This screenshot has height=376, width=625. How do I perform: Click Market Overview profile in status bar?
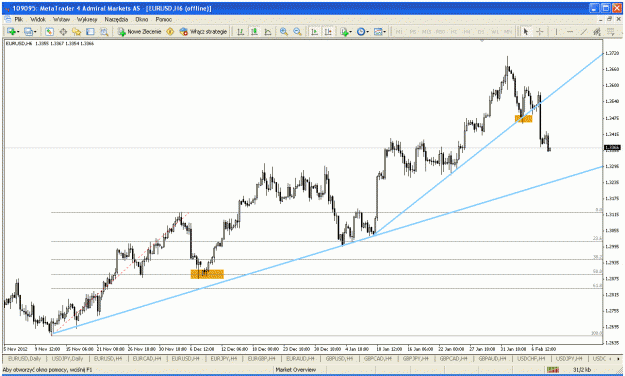tap(296, 370)
